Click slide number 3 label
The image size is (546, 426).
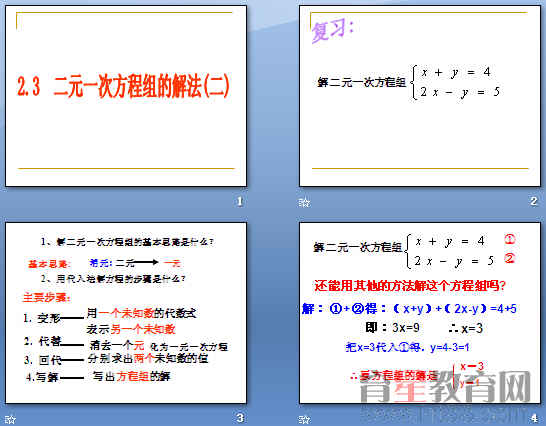tap(240, 418)
